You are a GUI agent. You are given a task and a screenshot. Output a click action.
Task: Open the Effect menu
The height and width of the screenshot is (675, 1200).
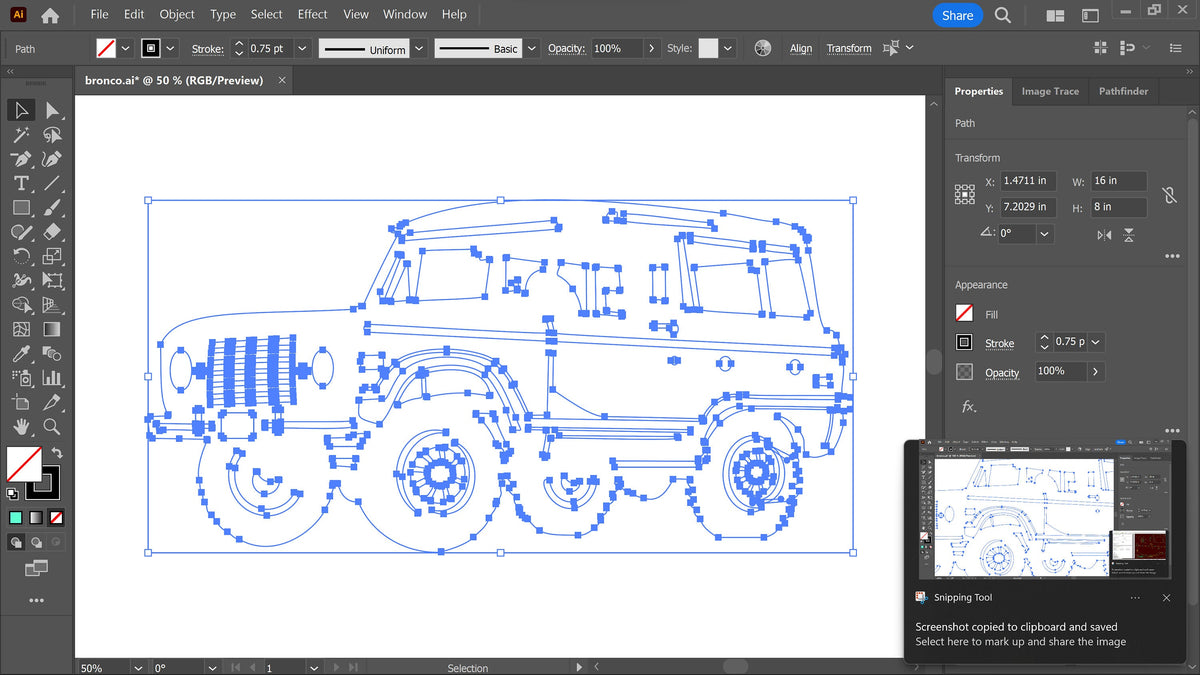312,14
